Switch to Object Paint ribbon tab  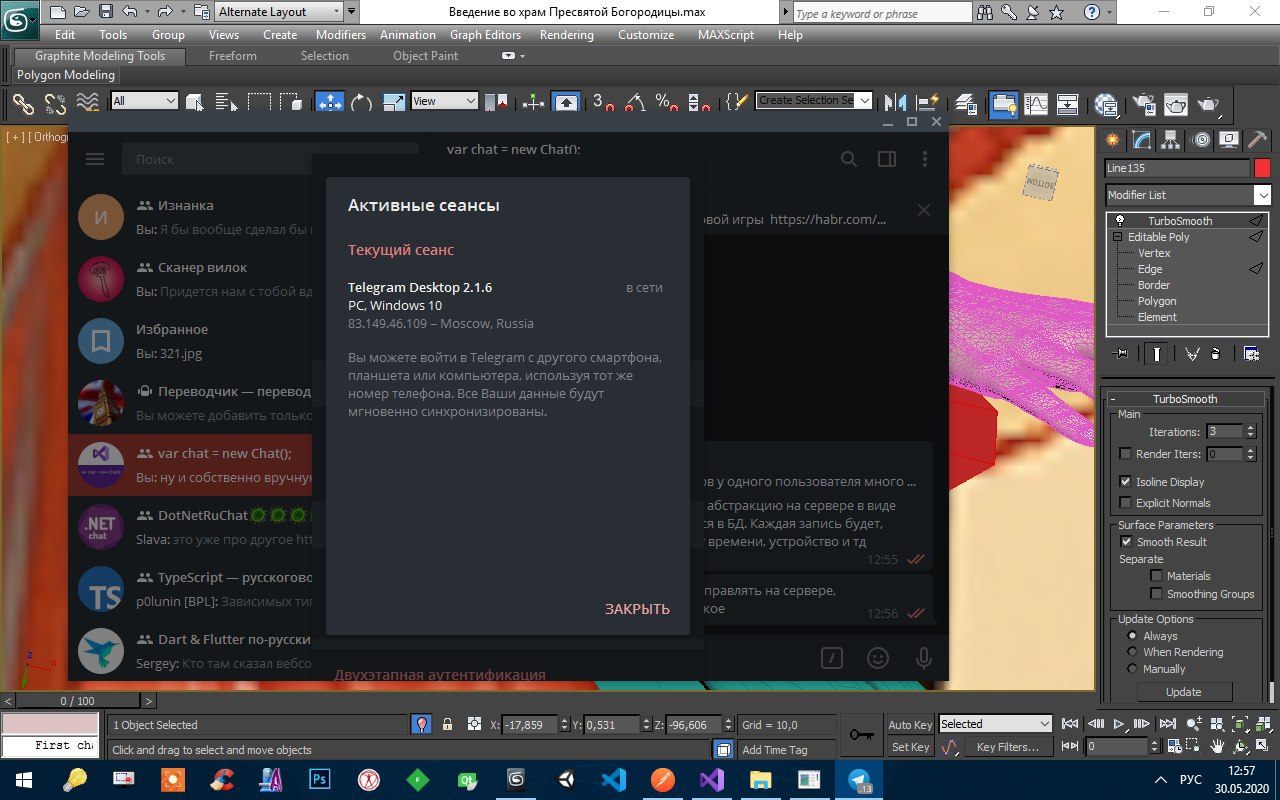(x=426, y=56)
